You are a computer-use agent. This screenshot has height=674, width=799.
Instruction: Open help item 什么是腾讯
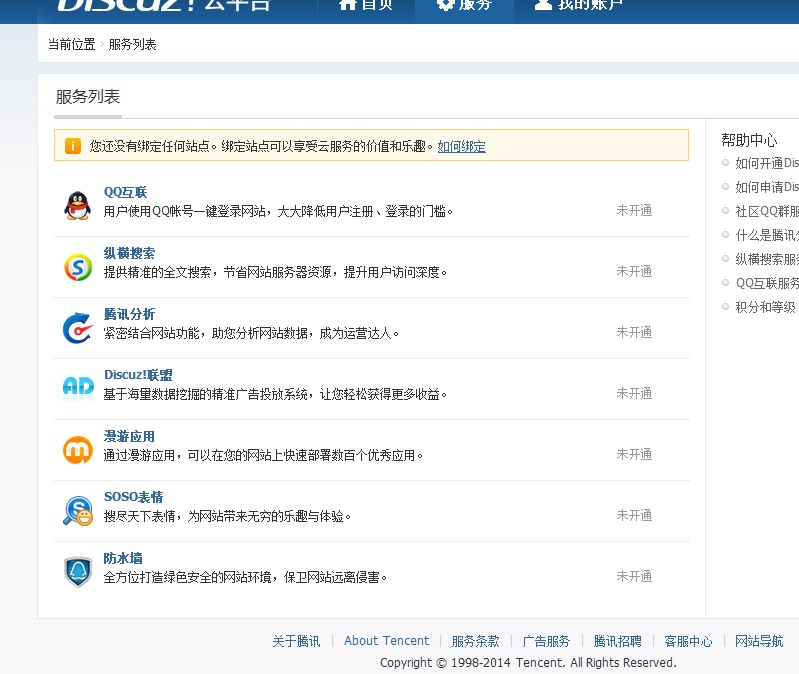click(x=767, y=235)
